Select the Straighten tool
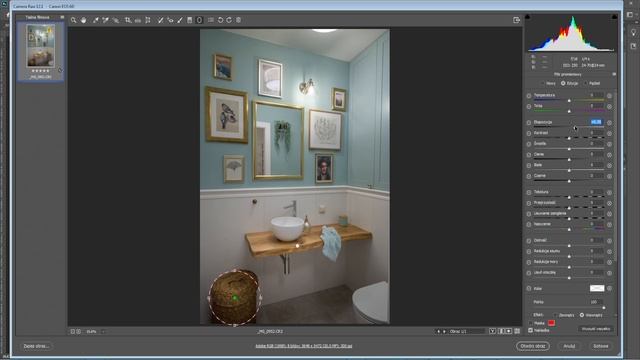This screenshot has width=640, height=360. pyautogui.click(x=138, y=20)
